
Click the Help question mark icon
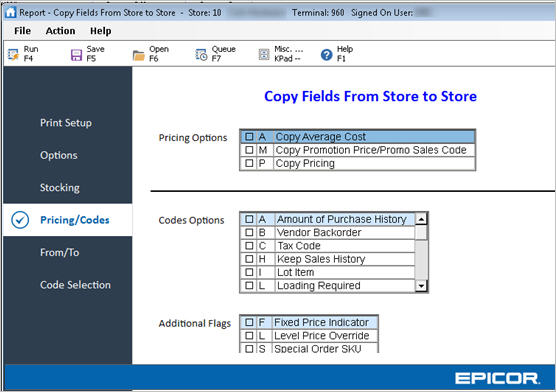327,55
